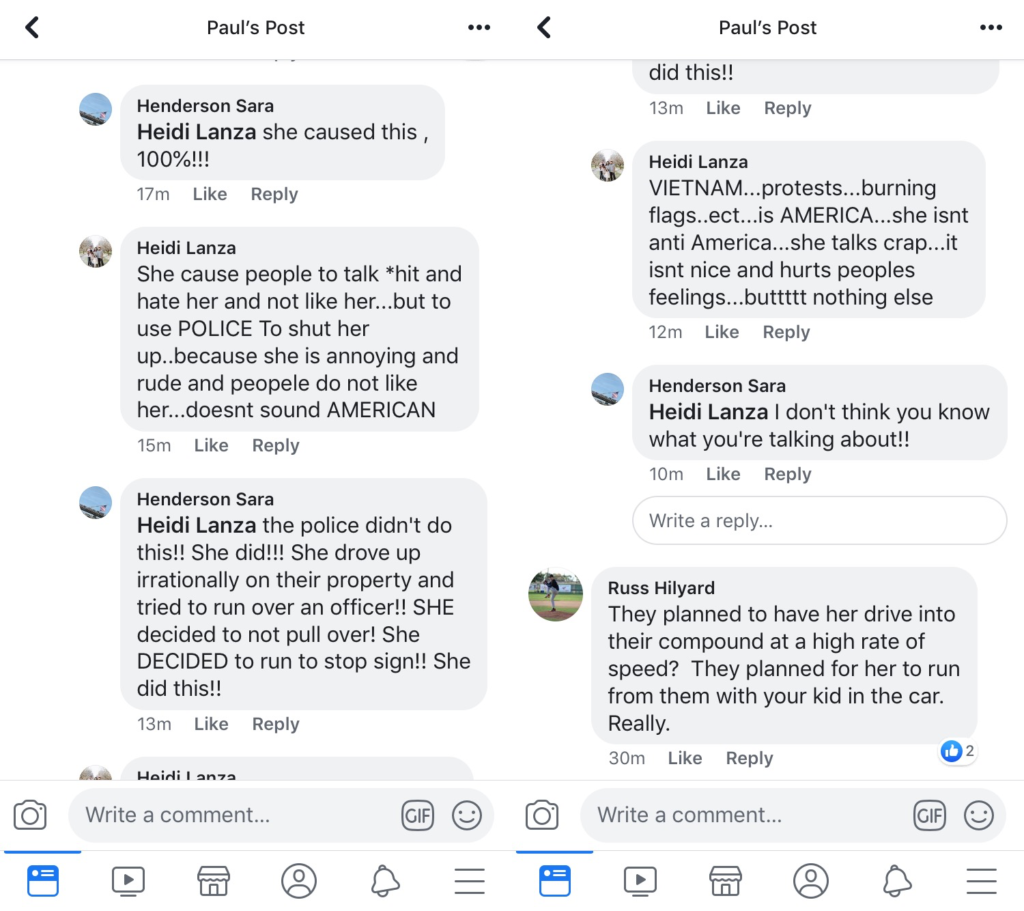Open the emoji picker in the left comment bar
This screenshot has height=911, width=1024.
tap(467, 815)
